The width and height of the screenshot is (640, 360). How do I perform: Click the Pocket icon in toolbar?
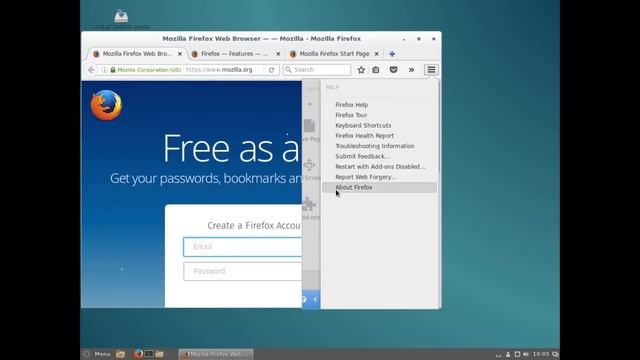(x=393, y=70)
